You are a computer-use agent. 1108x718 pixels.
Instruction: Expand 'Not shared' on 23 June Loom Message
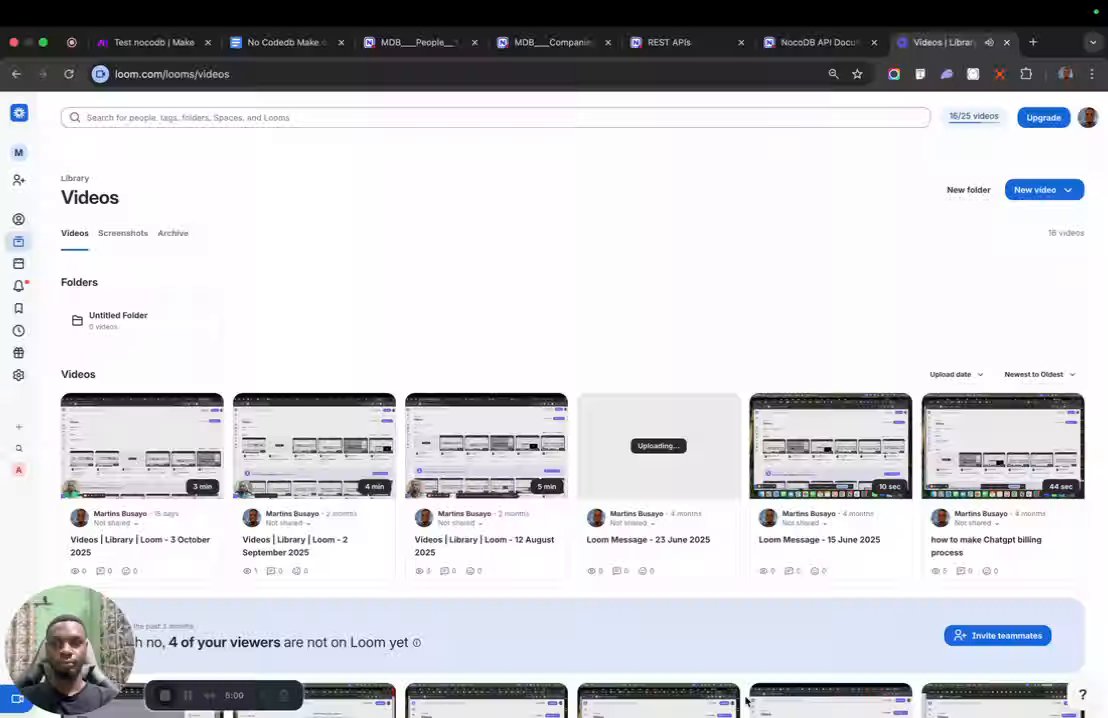pyautogui.click(x=632, y=524)
